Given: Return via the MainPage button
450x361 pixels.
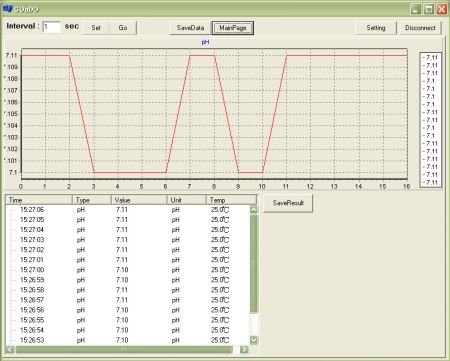Looking at the screenshot, I should (233, 28).
